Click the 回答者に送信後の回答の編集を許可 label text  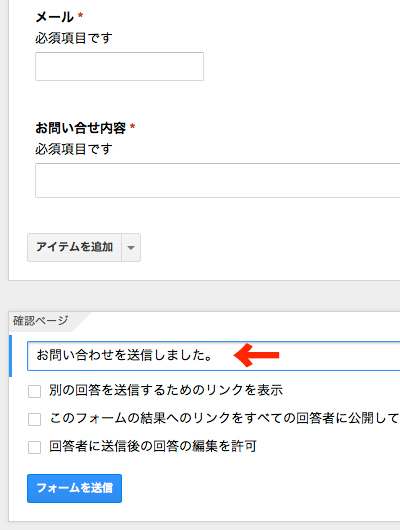pyautogui.click(x=153, y=446)
